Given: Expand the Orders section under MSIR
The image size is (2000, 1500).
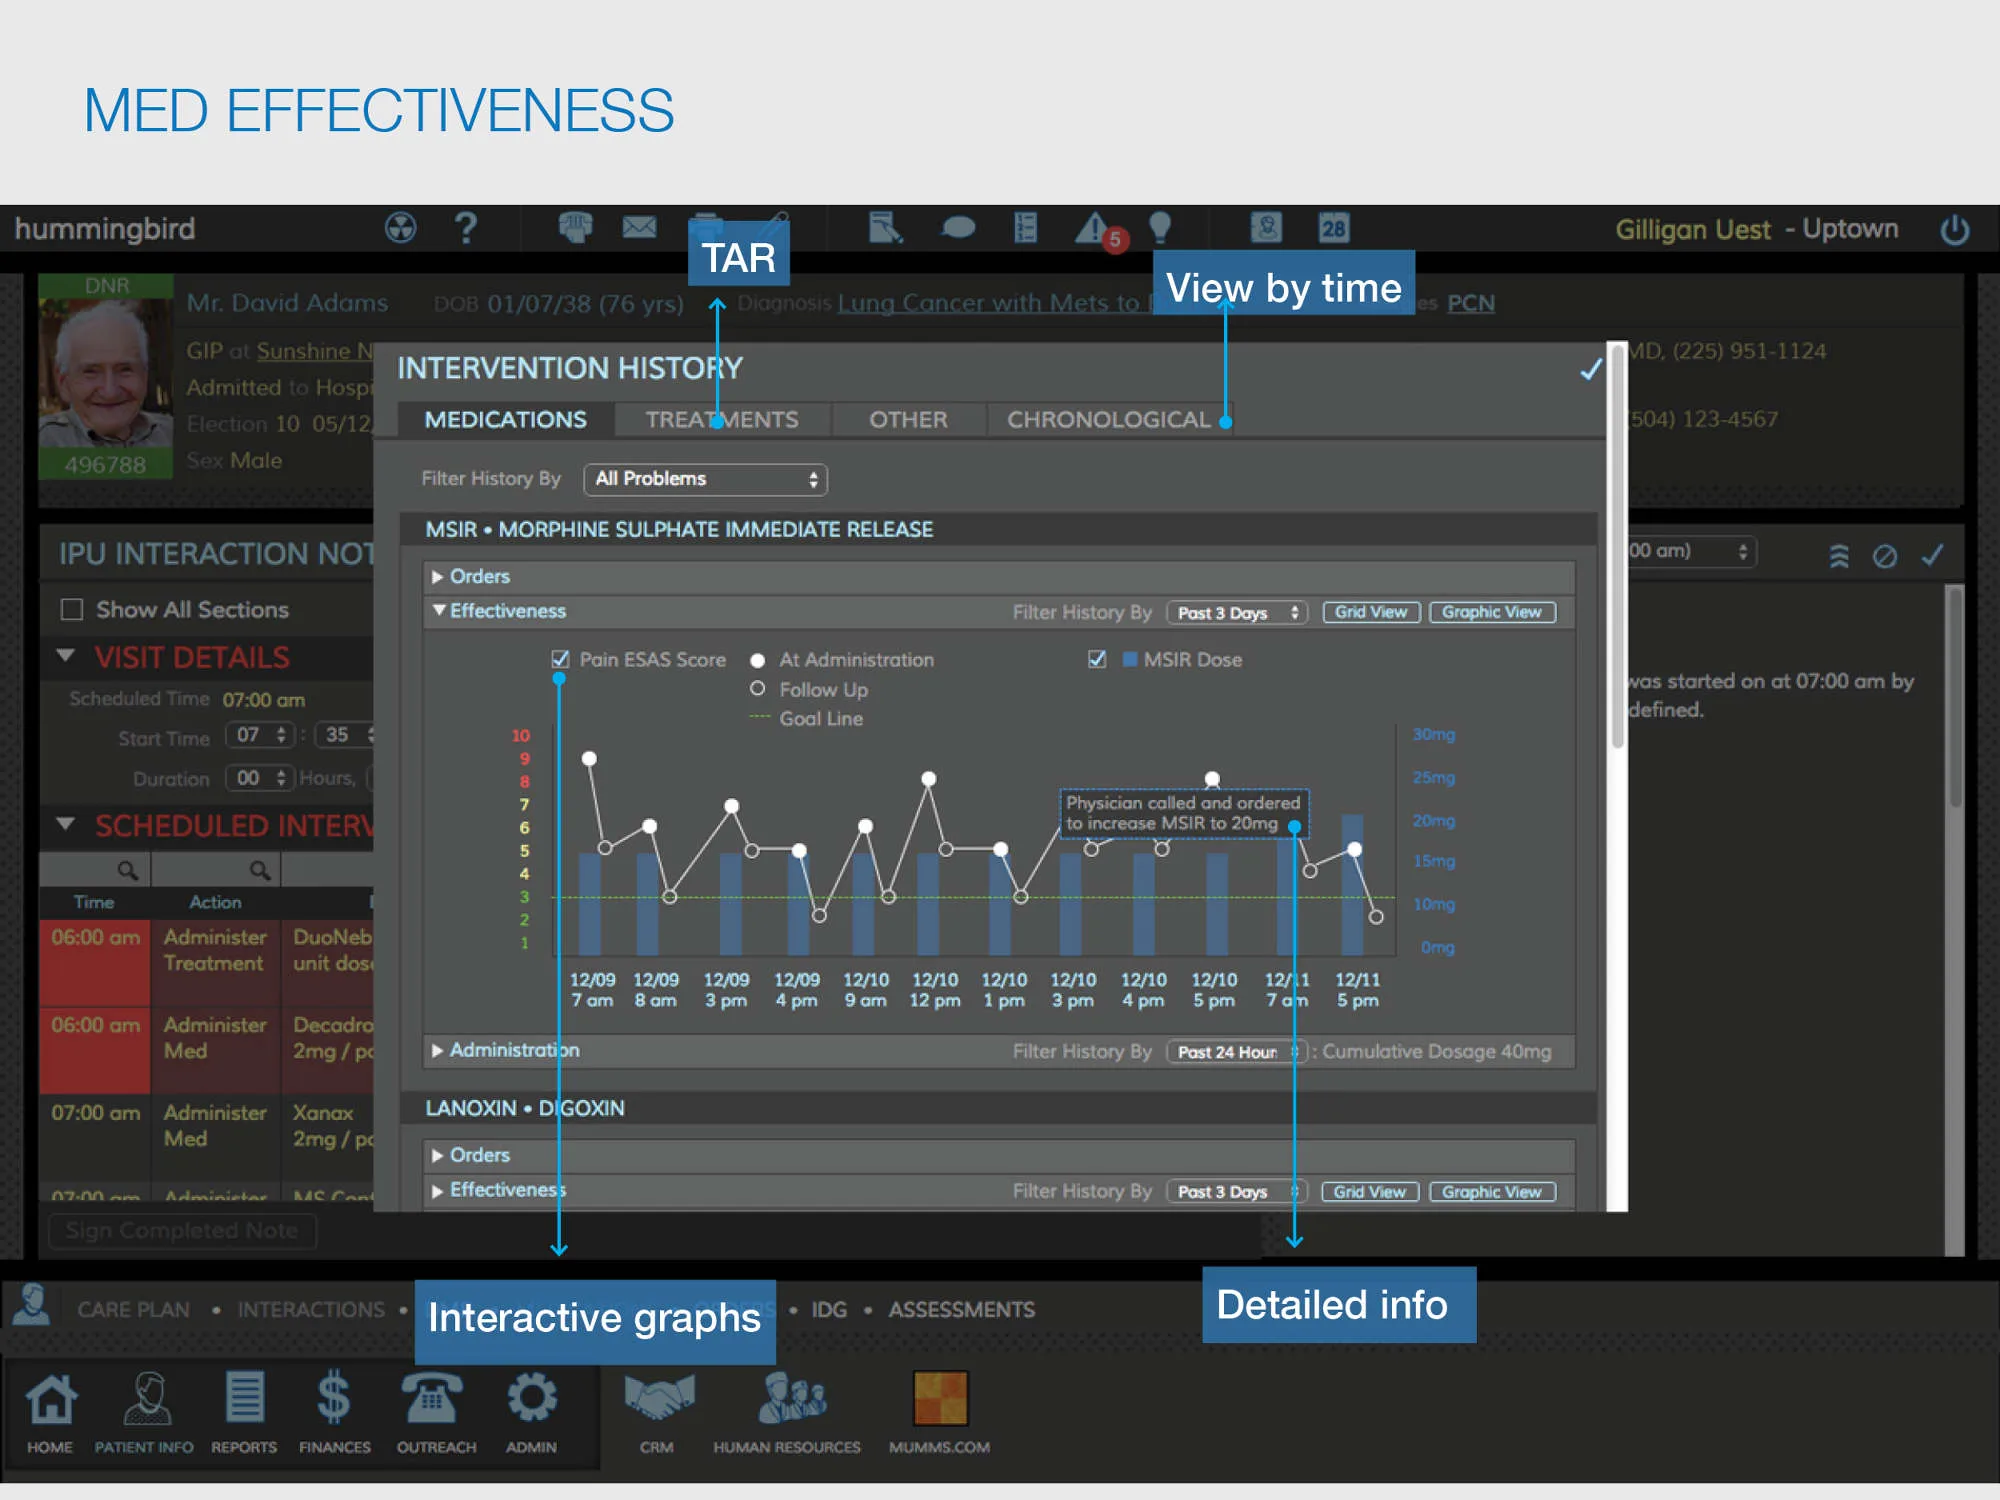Looking at the screenshot, I should coord(437,577).
